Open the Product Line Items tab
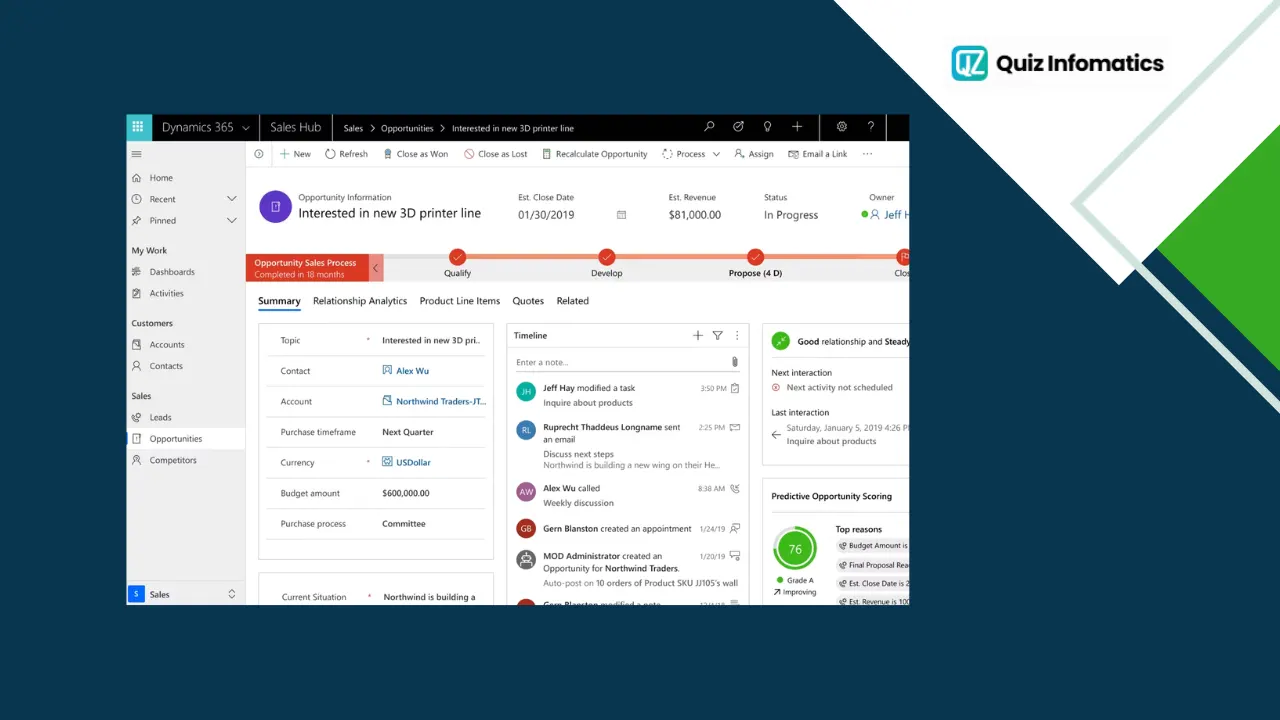The image size is (1280, 720). click(x=460, y=301)
